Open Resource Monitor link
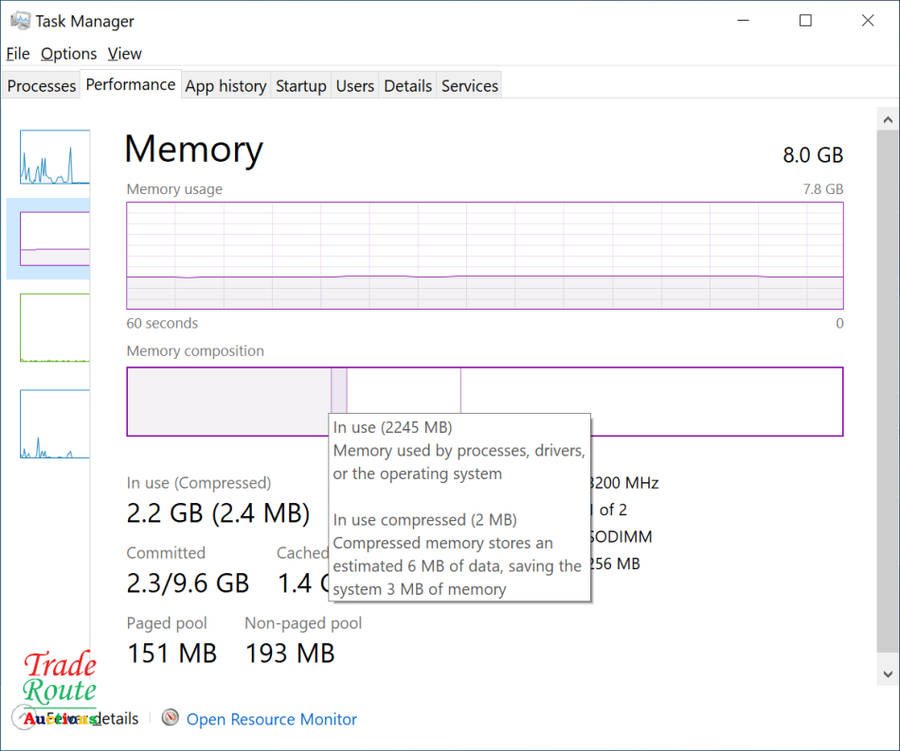The width and height of the screenshot is (900, 751). pyautogui.click(x=271, y=719)
